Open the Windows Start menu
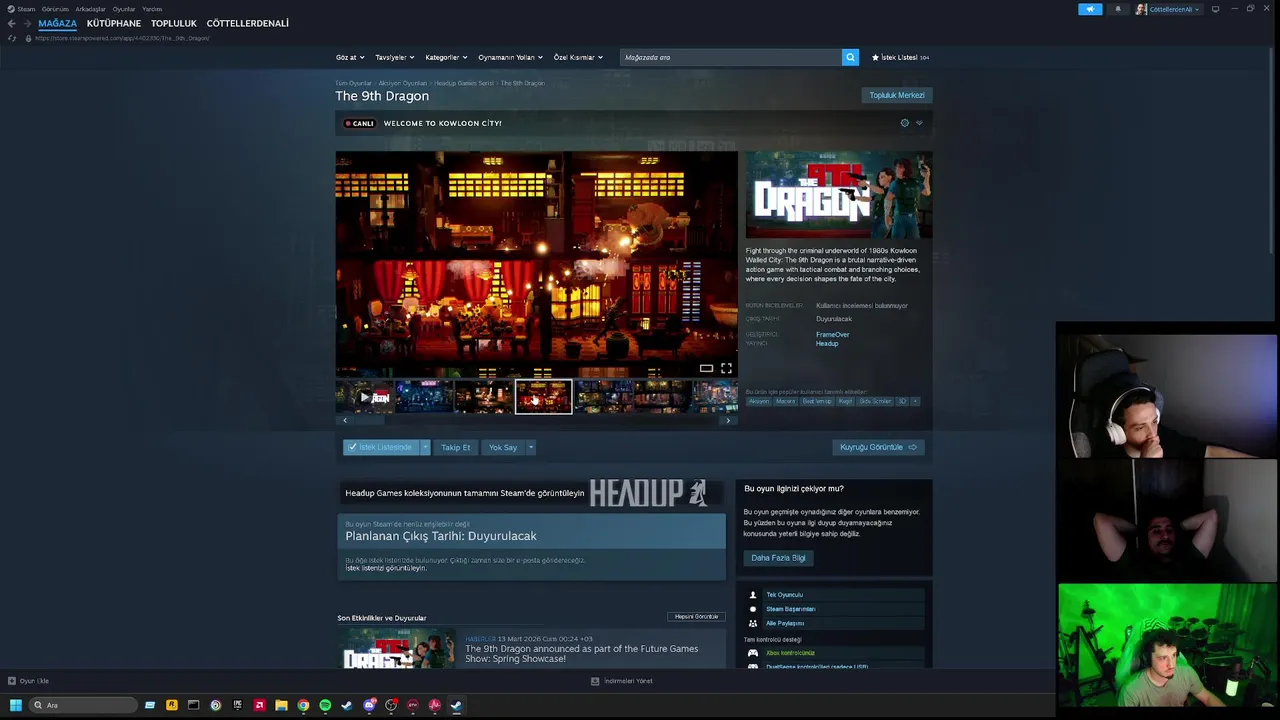 (x=15, y=705)
